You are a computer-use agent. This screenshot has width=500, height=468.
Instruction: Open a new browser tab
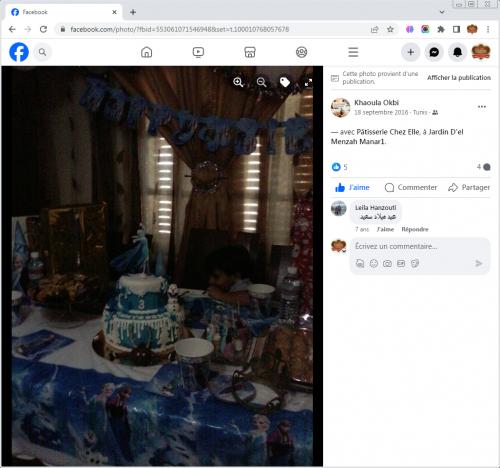point(133,12)
